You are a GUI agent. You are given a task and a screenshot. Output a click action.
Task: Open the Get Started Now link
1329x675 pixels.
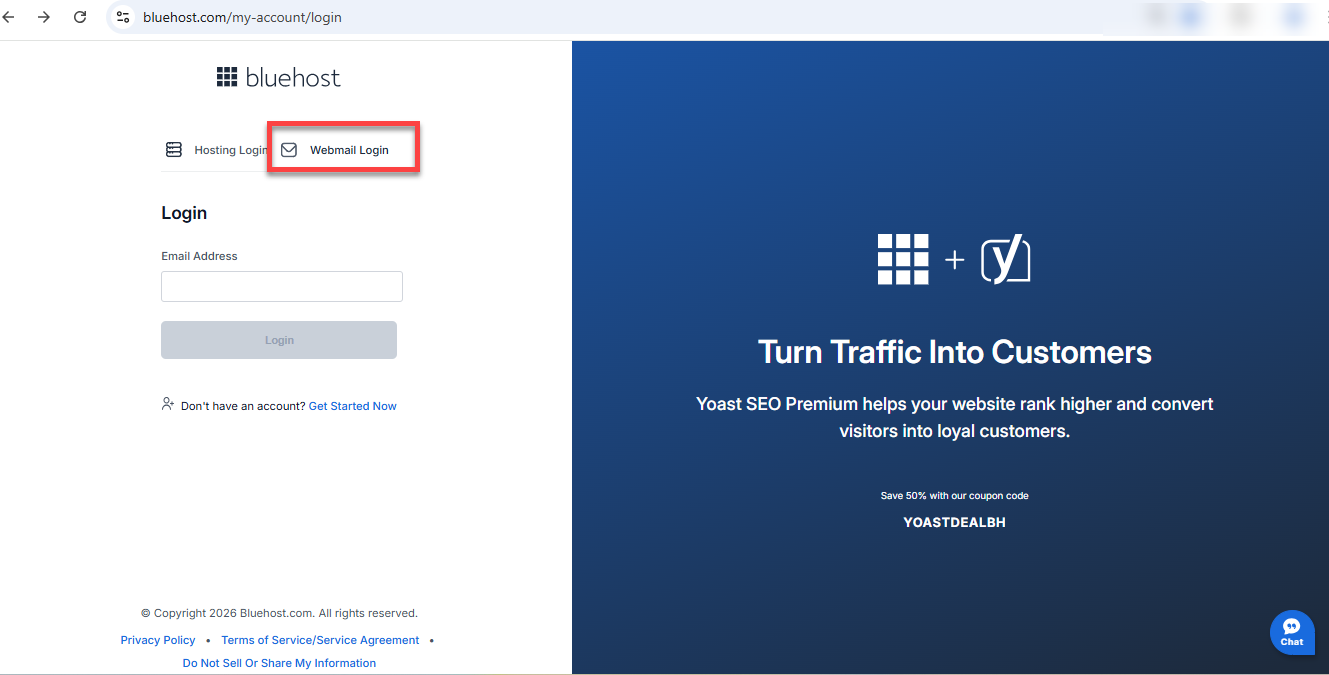tap(352, 405)
